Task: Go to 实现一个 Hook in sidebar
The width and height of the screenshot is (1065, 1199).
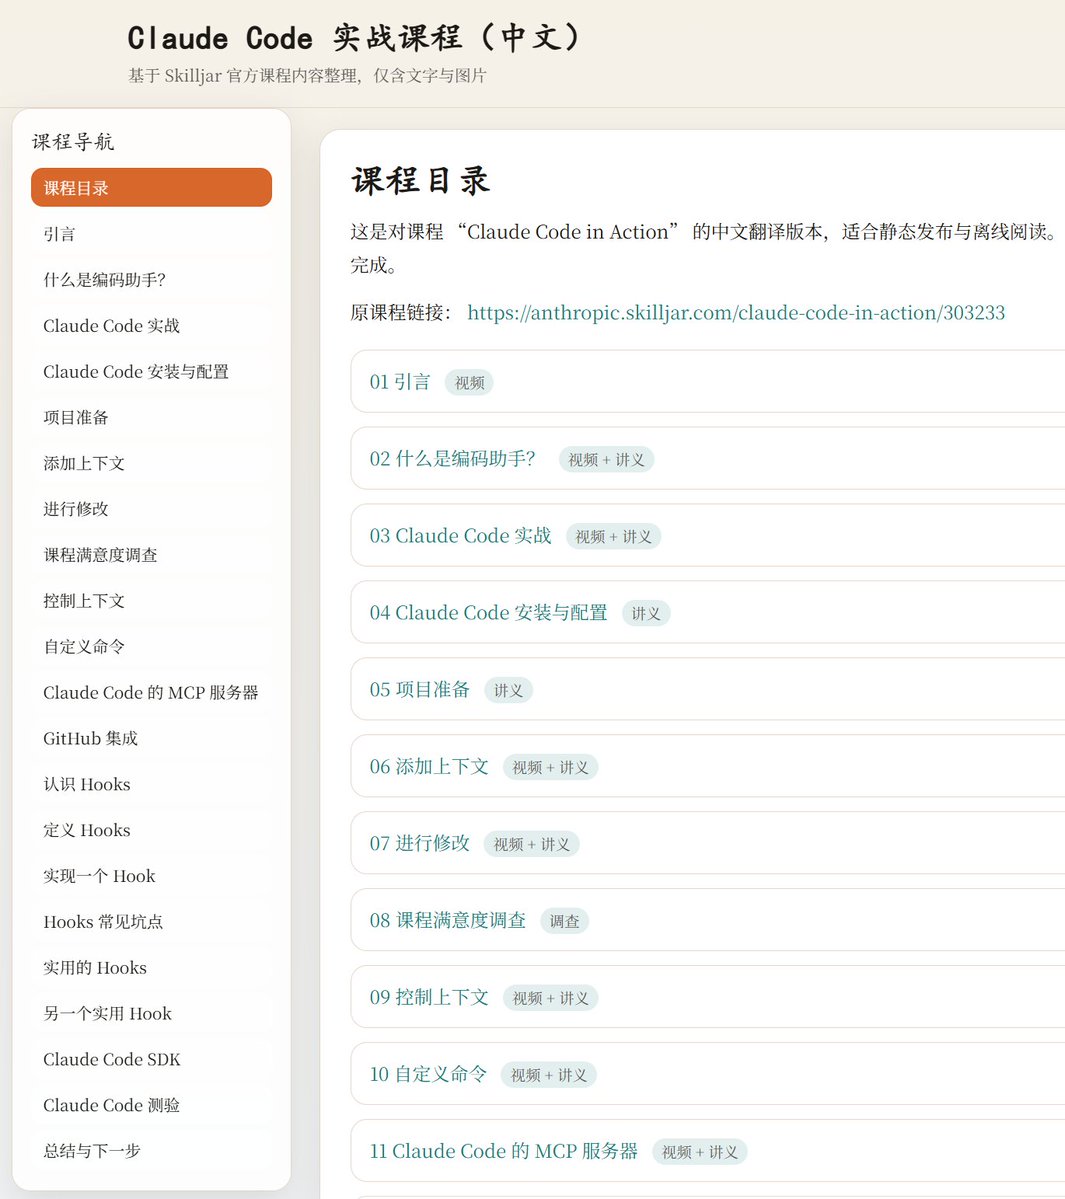Action: point(151,876)
